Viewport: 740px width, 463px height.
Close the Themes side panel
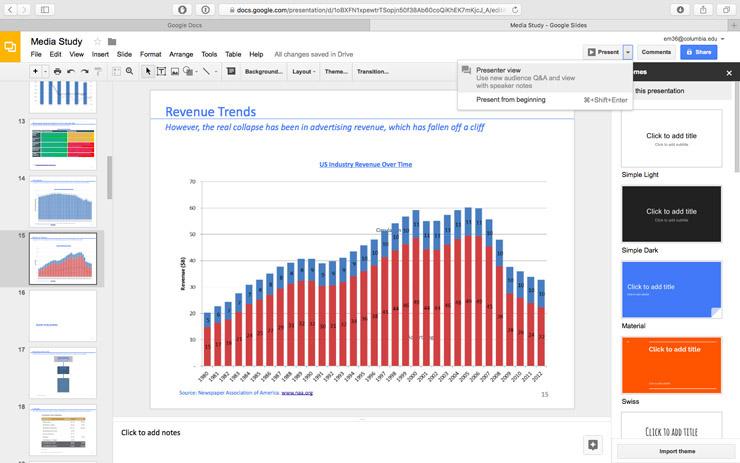[x=729, y=73]
